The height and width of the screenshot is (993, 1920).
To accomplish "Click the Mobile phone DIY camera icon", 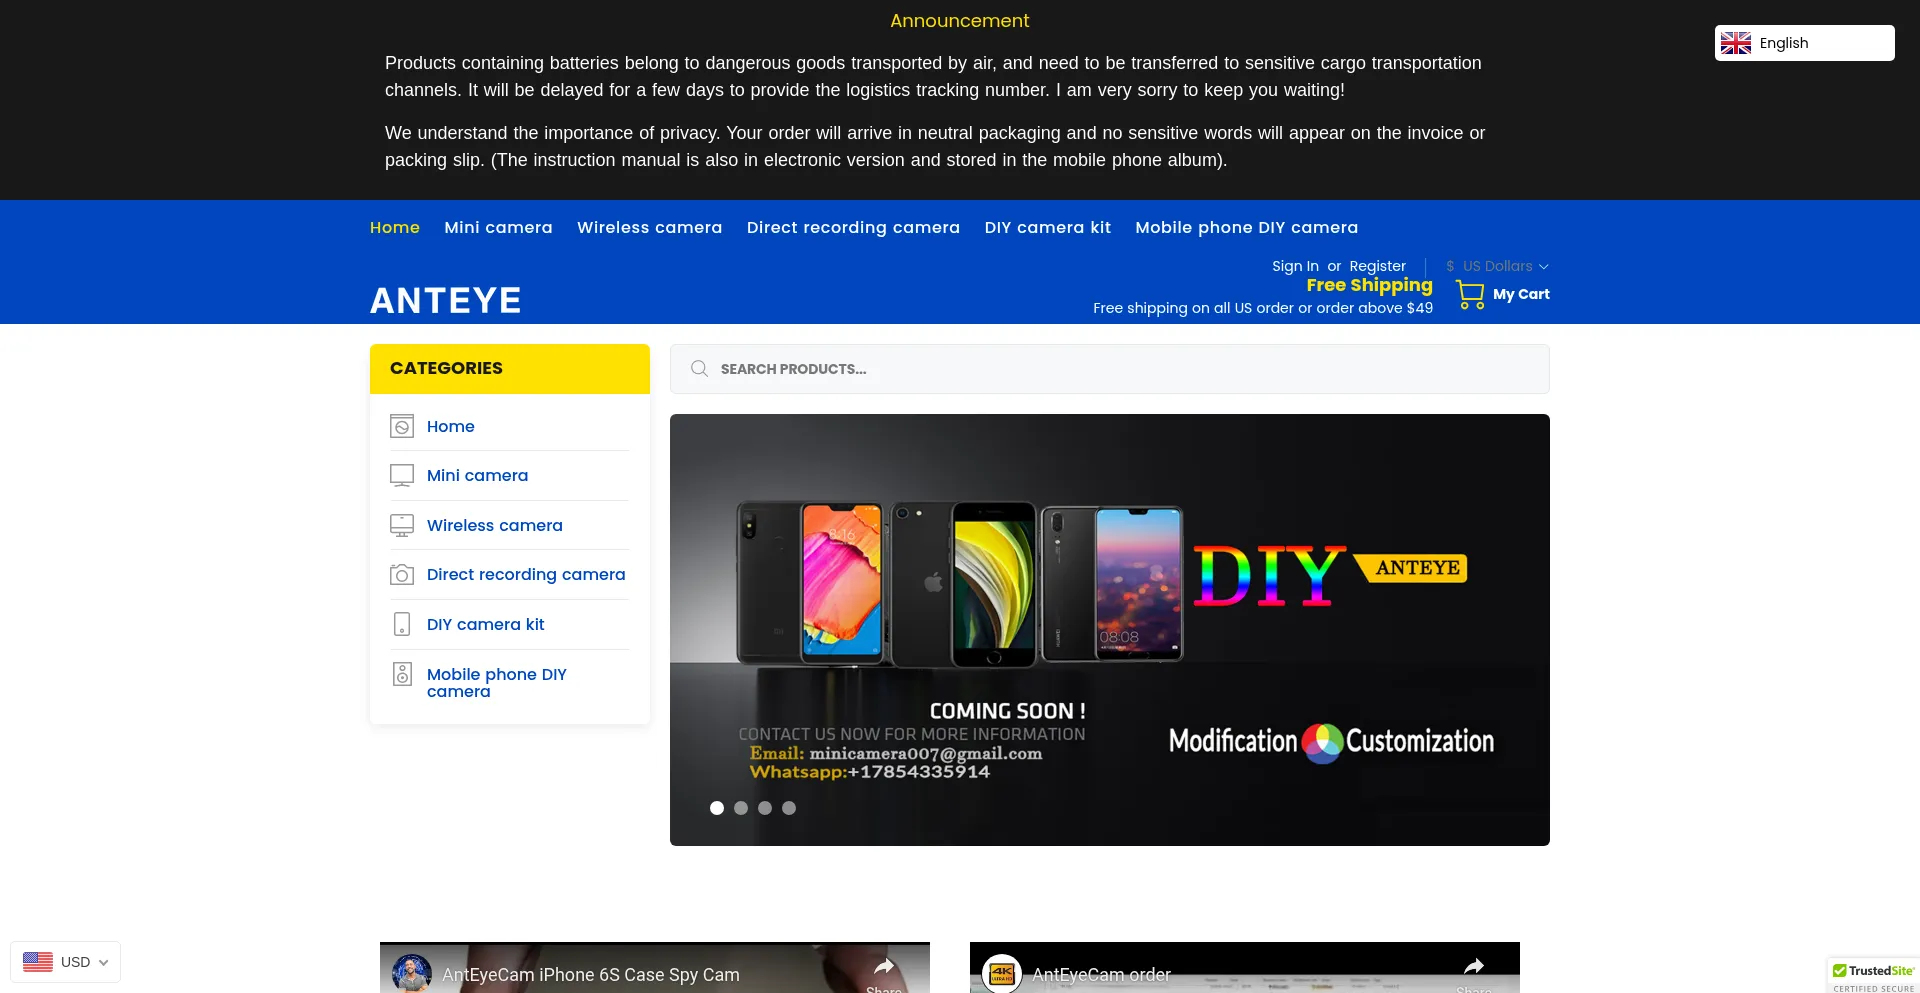I will point(402,674).
